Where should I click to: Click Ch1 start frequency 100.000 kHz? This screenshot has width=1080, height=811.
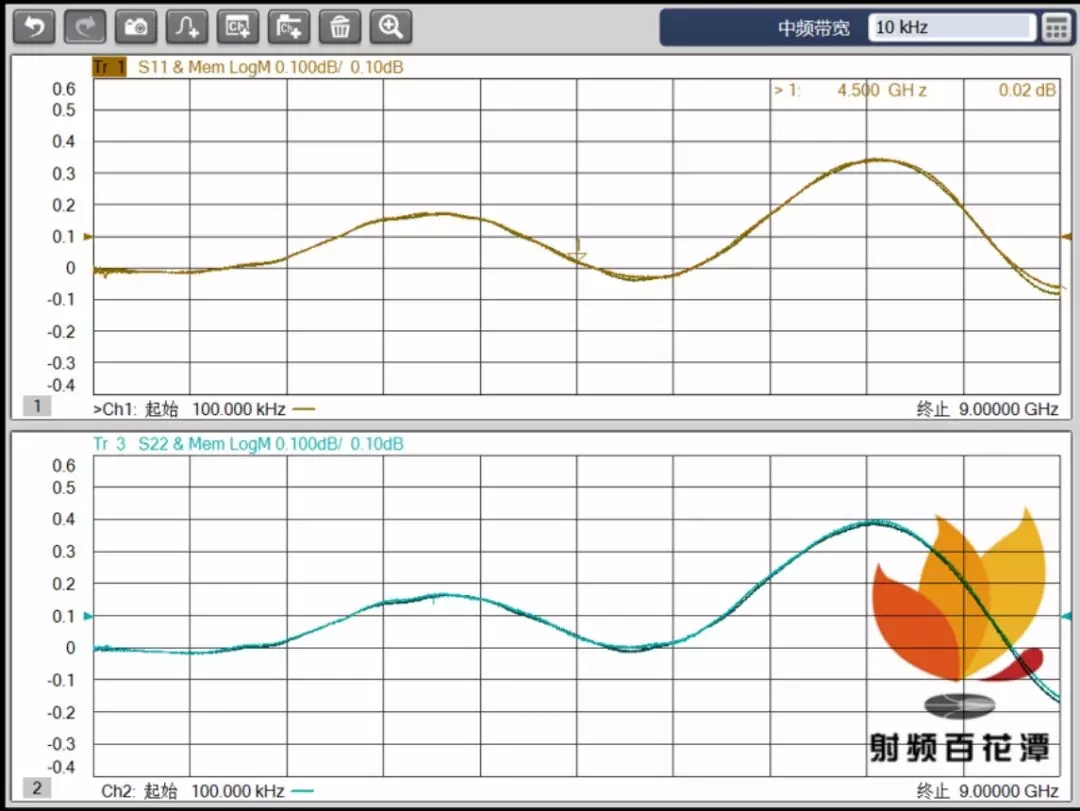238,409
